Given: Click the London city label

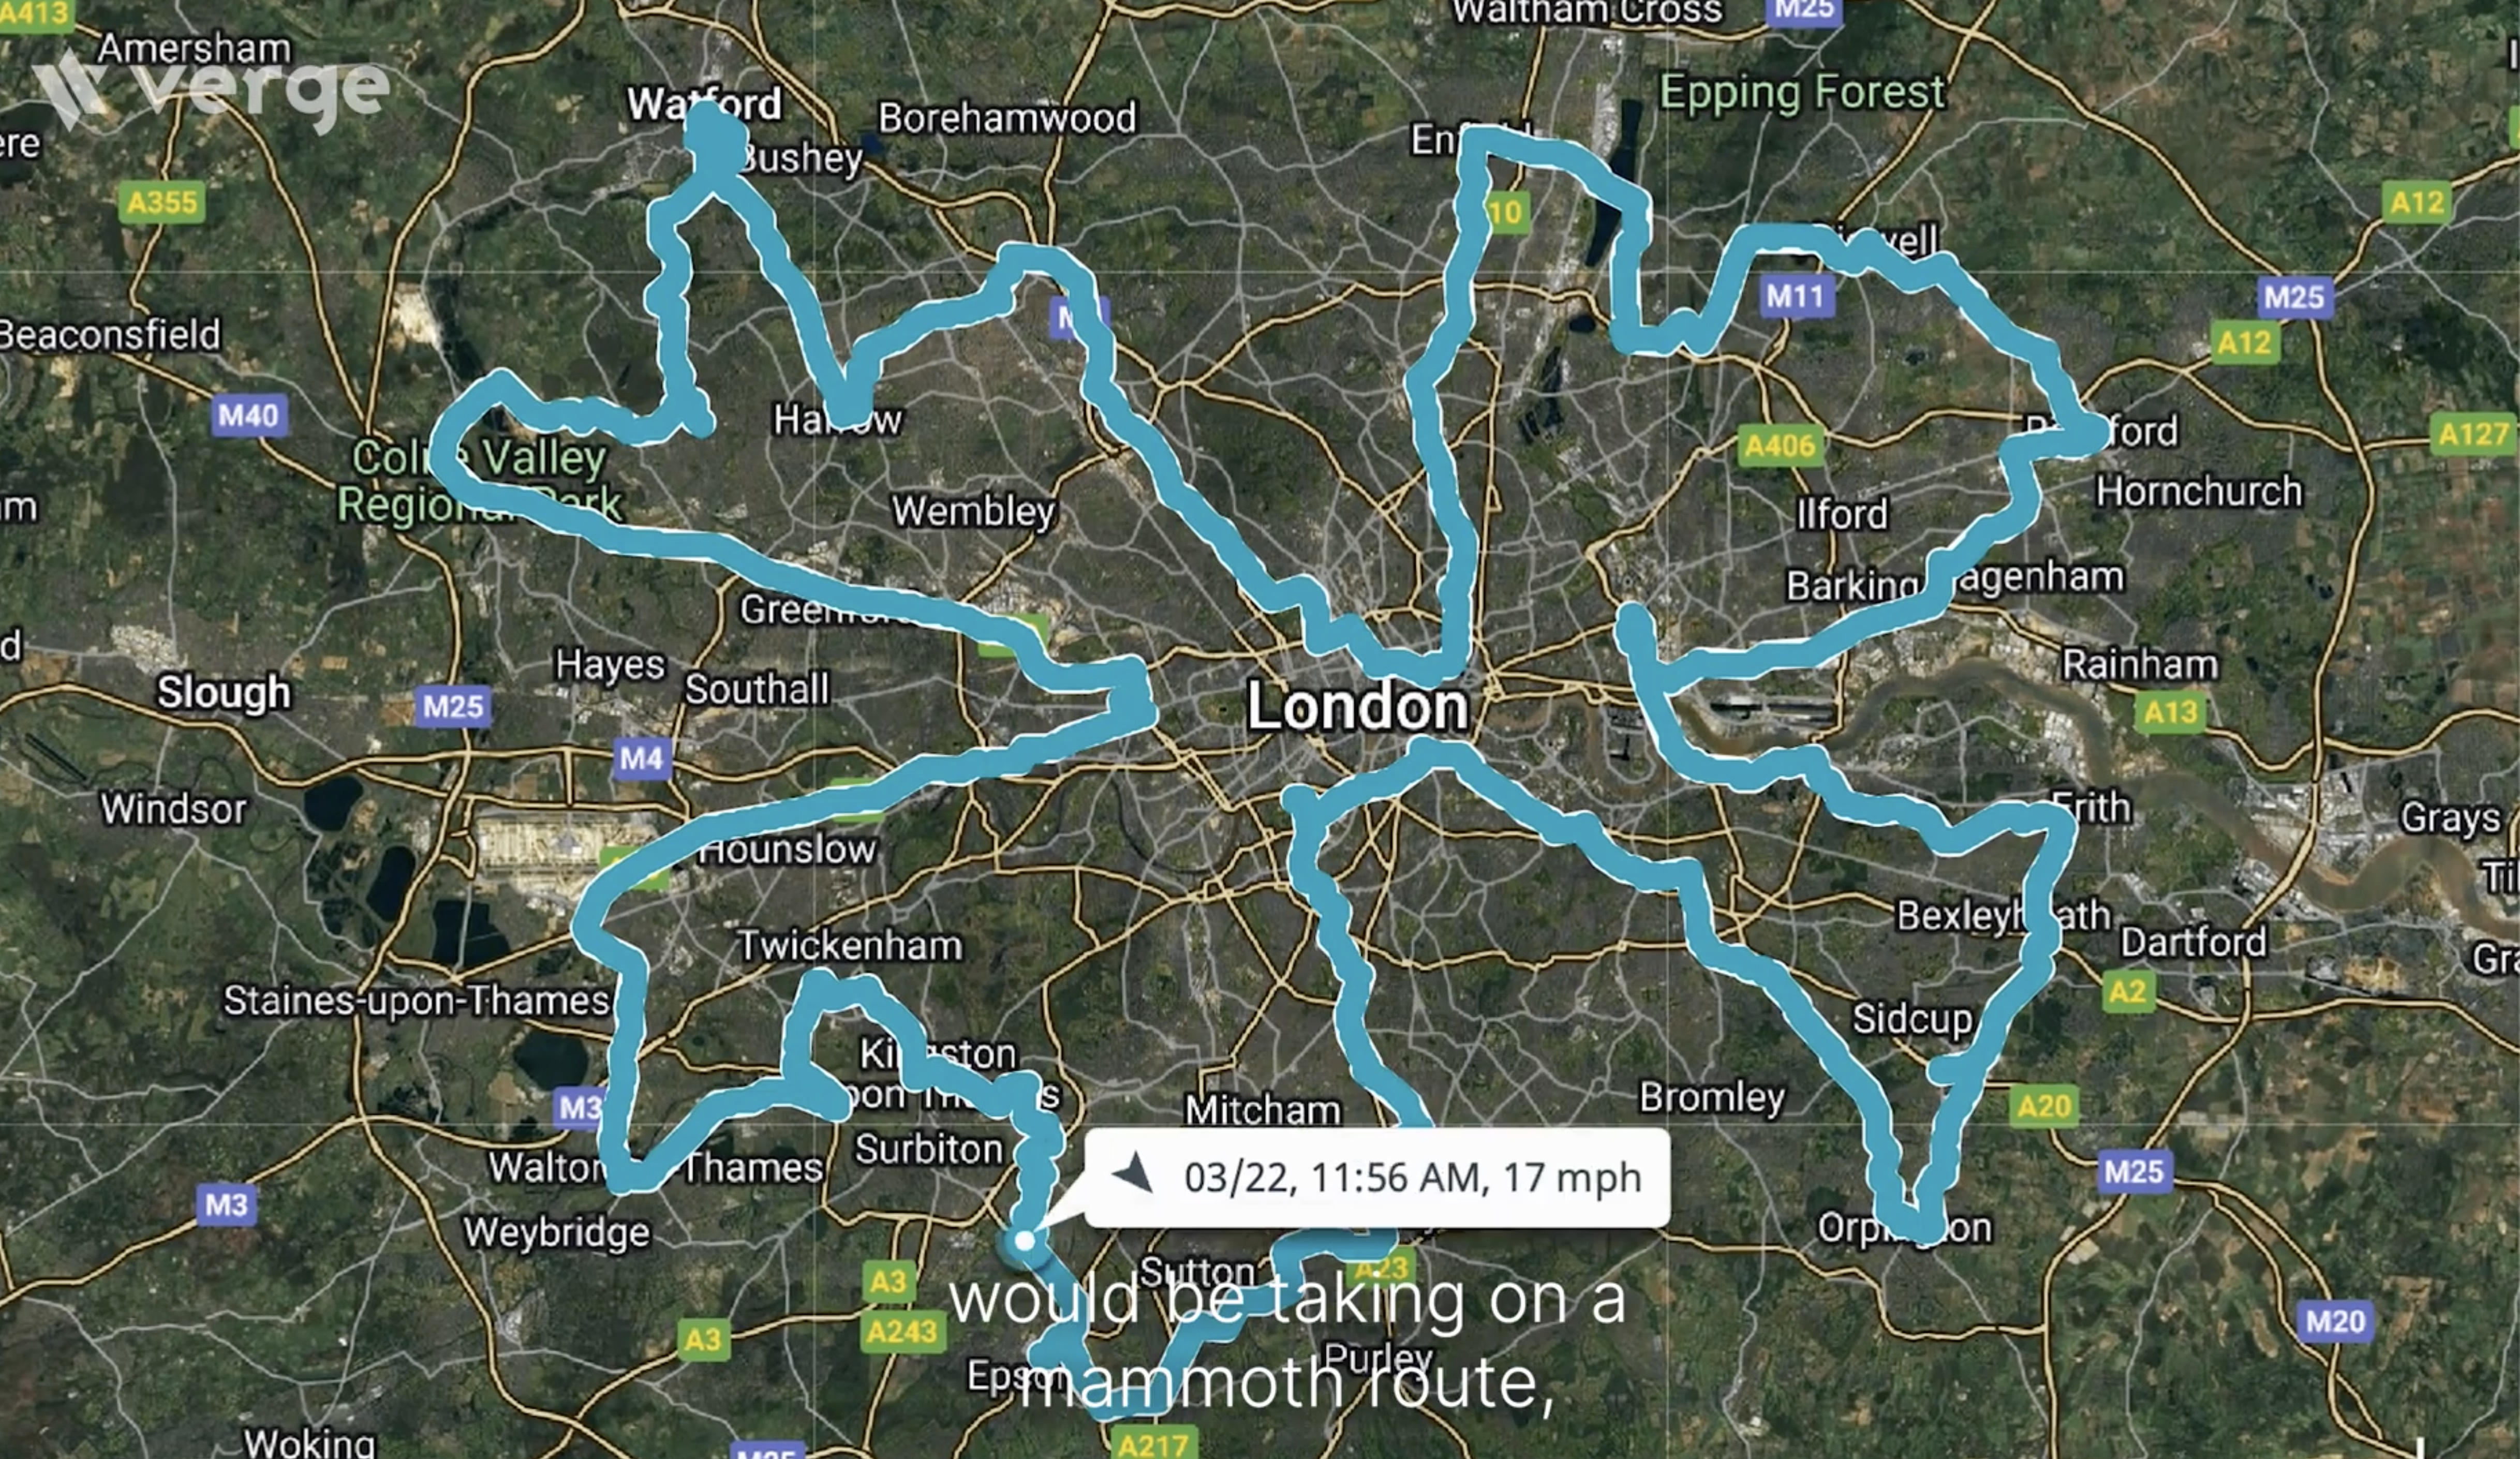Looking at the screenshot, I should [1358, 707].
